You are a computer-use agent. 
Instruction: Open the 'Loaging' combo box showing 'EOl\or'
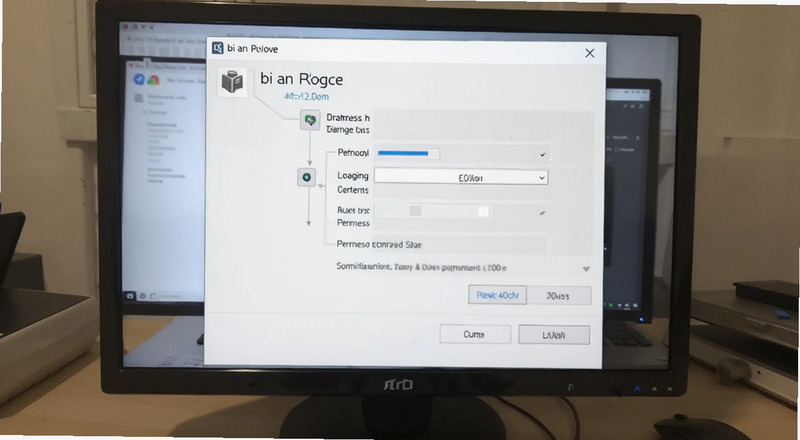coord(461,177)
